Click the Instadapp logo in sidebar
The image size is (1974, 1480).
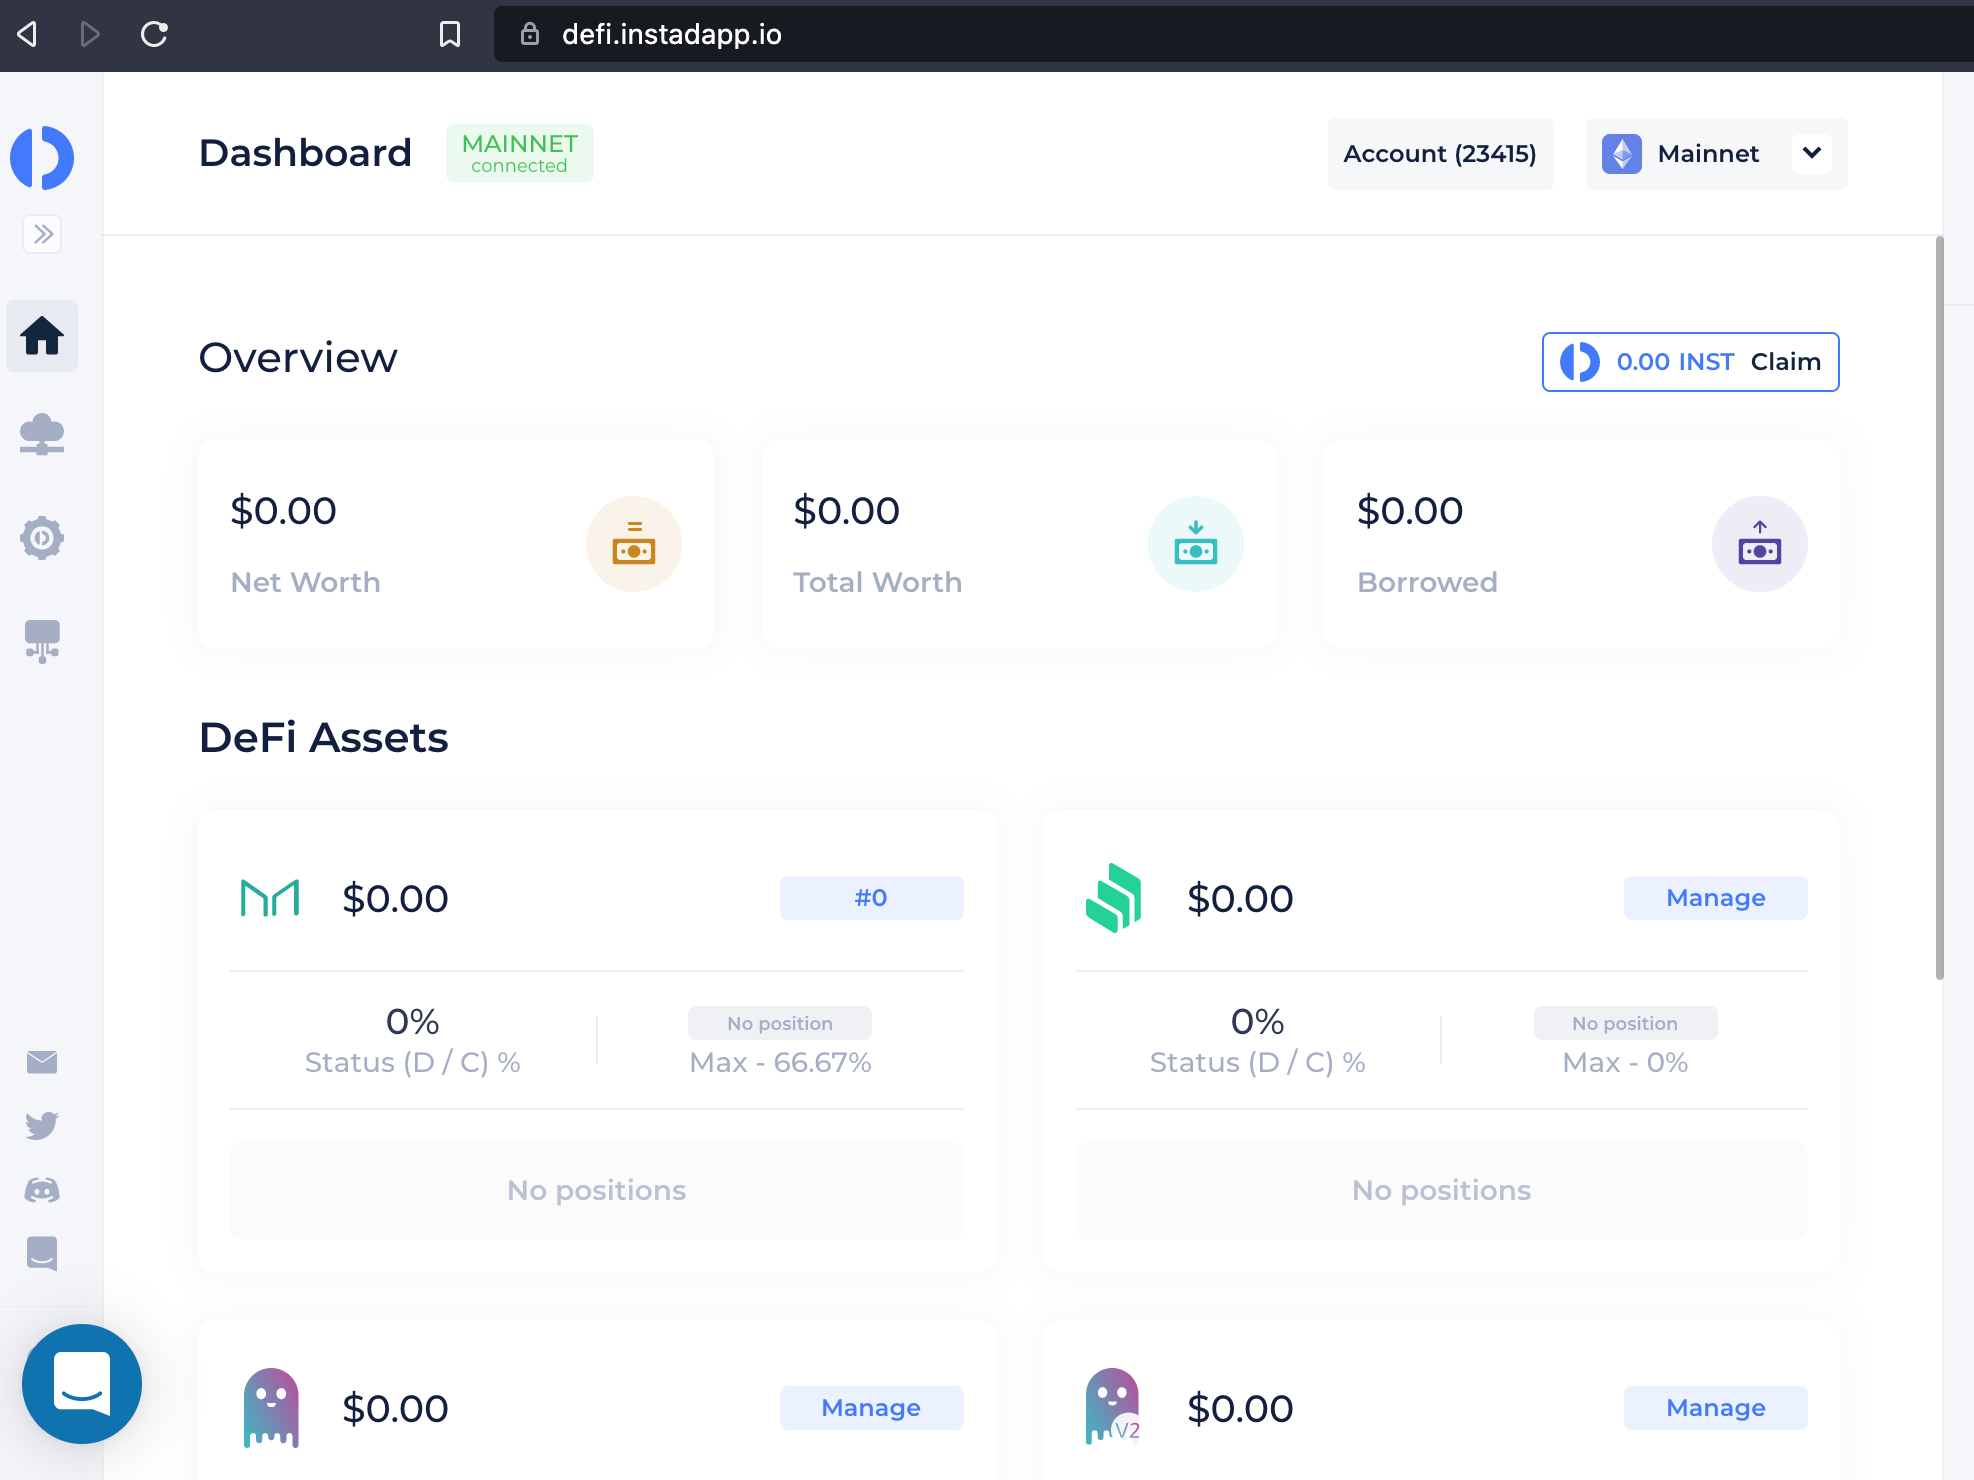[42, 157]
